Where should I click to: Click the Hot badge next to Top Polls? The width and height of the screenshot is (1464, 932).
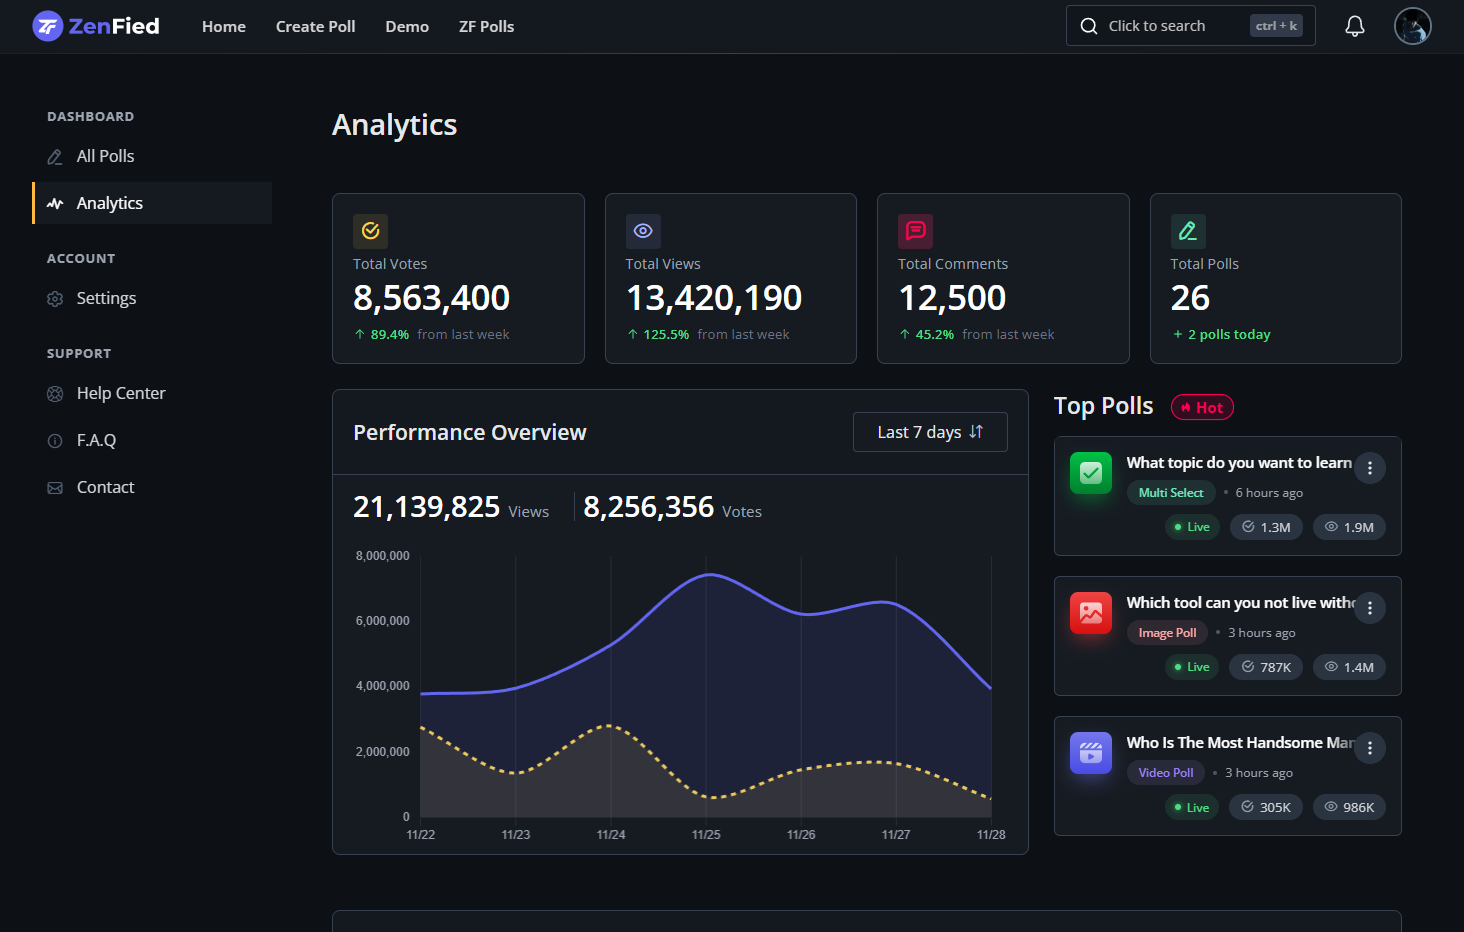tap(1201, 406)
